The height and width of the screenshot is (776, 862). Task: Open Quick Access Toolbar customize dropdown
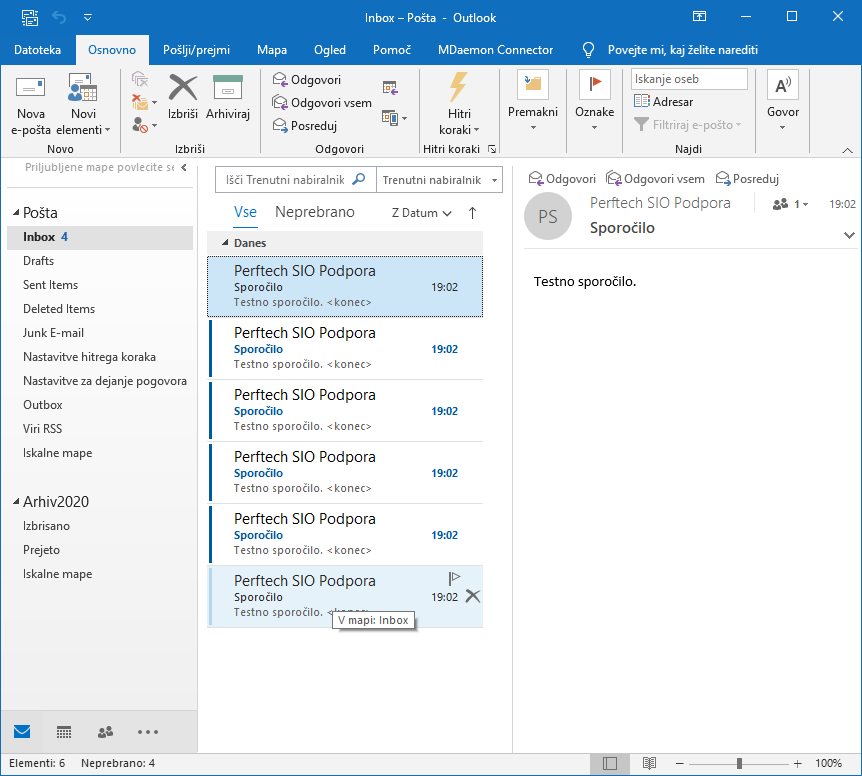(x=87, y=18)
